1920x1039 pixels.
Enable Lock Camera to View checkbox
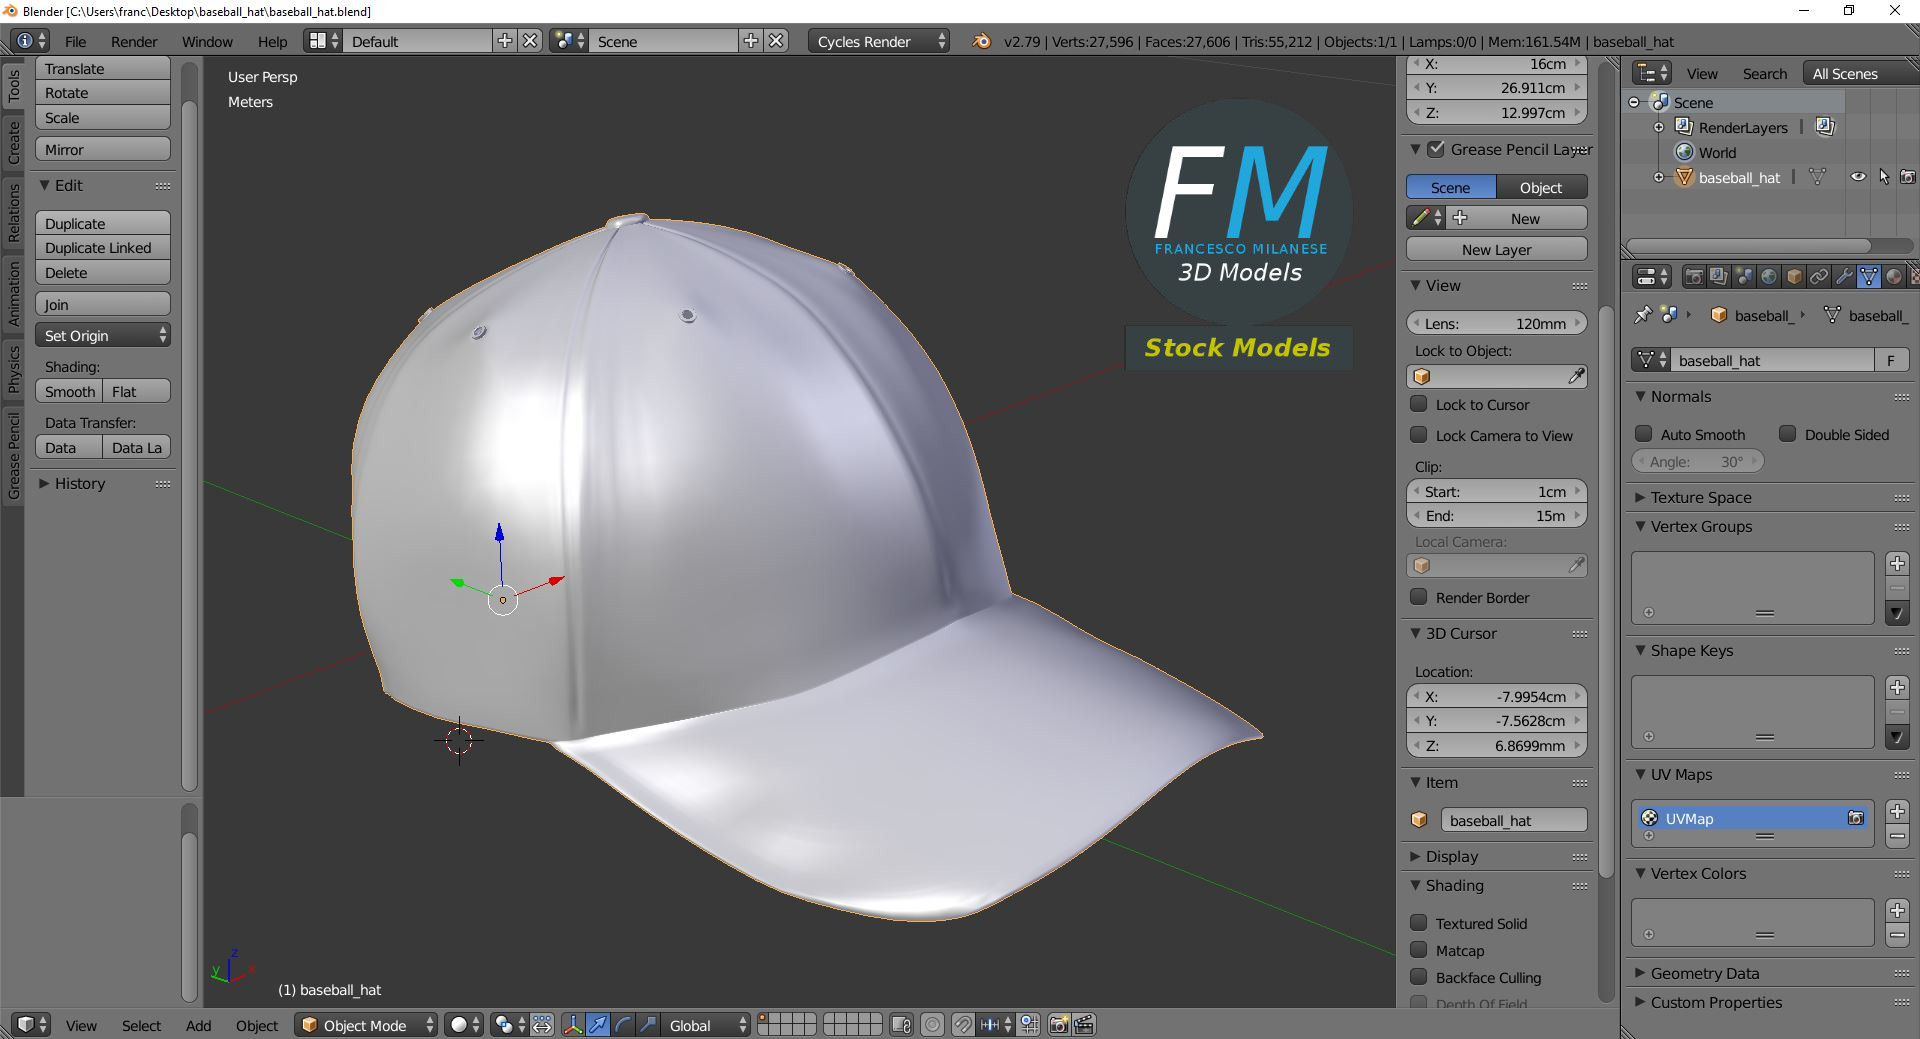pyautogui.click(x=1418, y=435)
